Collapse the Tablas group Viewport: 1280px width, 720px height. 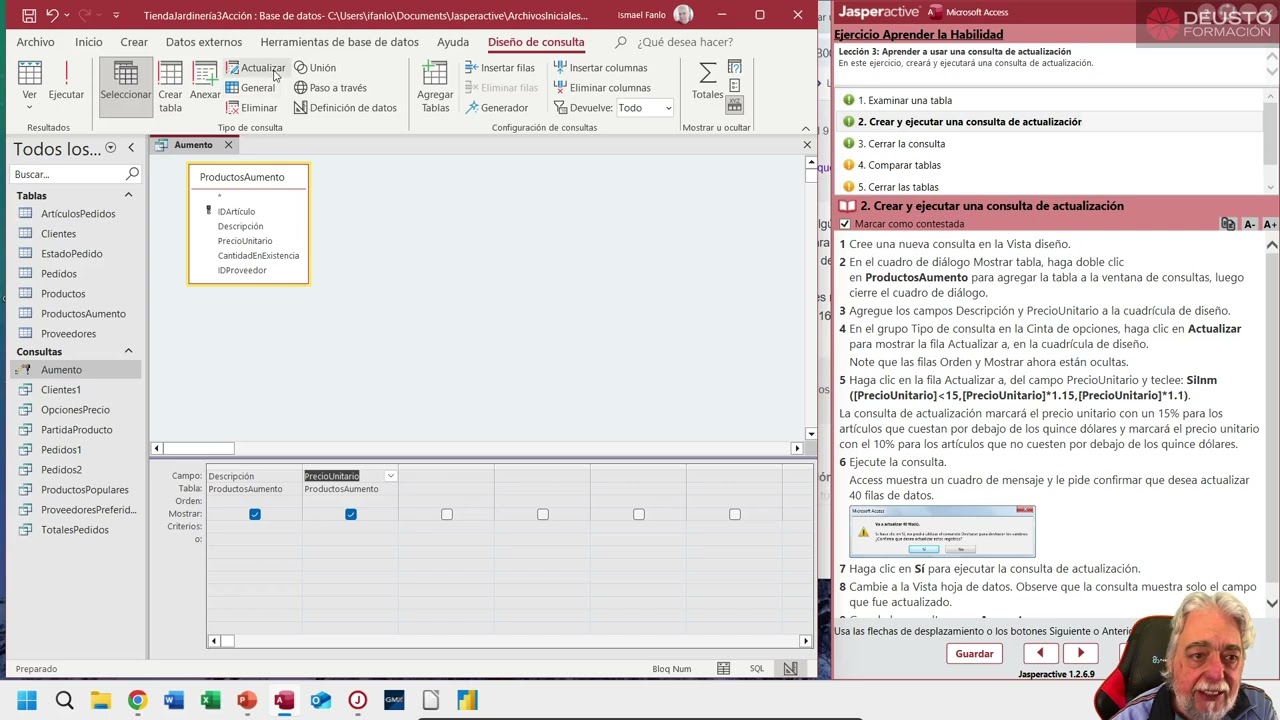[128, 196]
